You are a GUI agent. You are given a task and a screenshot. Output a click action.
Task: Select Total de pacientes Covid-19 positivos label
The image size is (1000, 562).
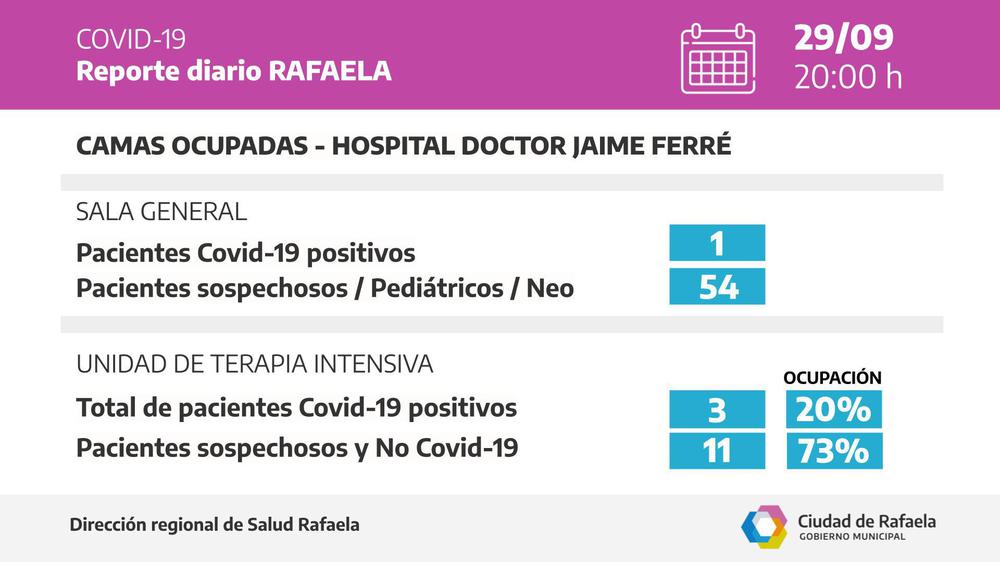pyautogui.click(x=297, y=408)
